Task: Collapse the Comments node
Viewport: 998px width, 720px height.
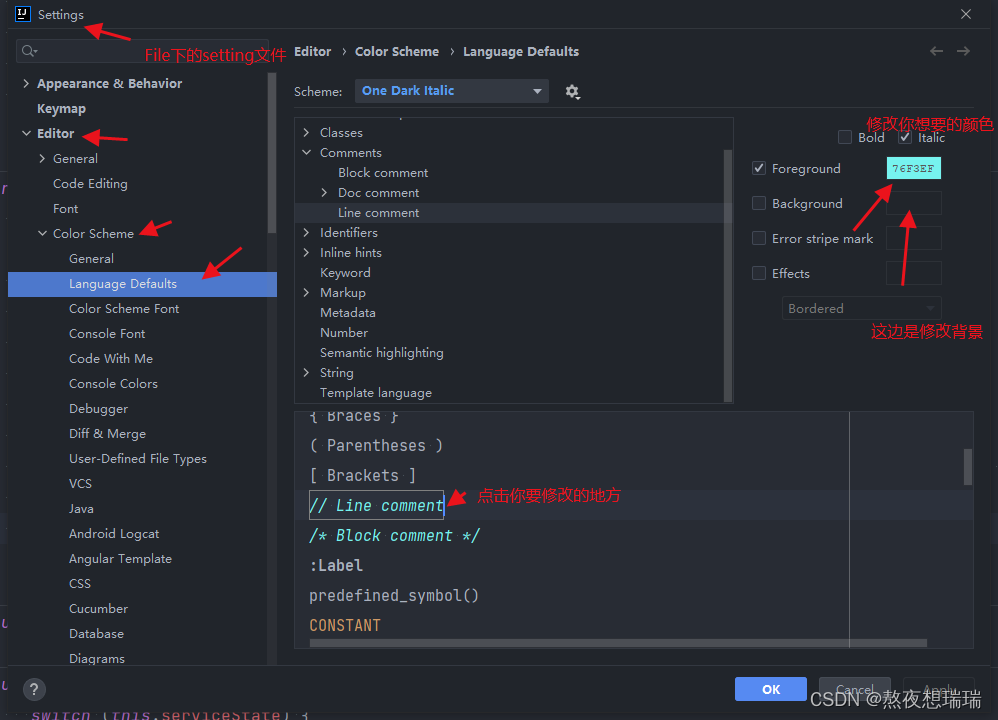Action: coord(306,152)
